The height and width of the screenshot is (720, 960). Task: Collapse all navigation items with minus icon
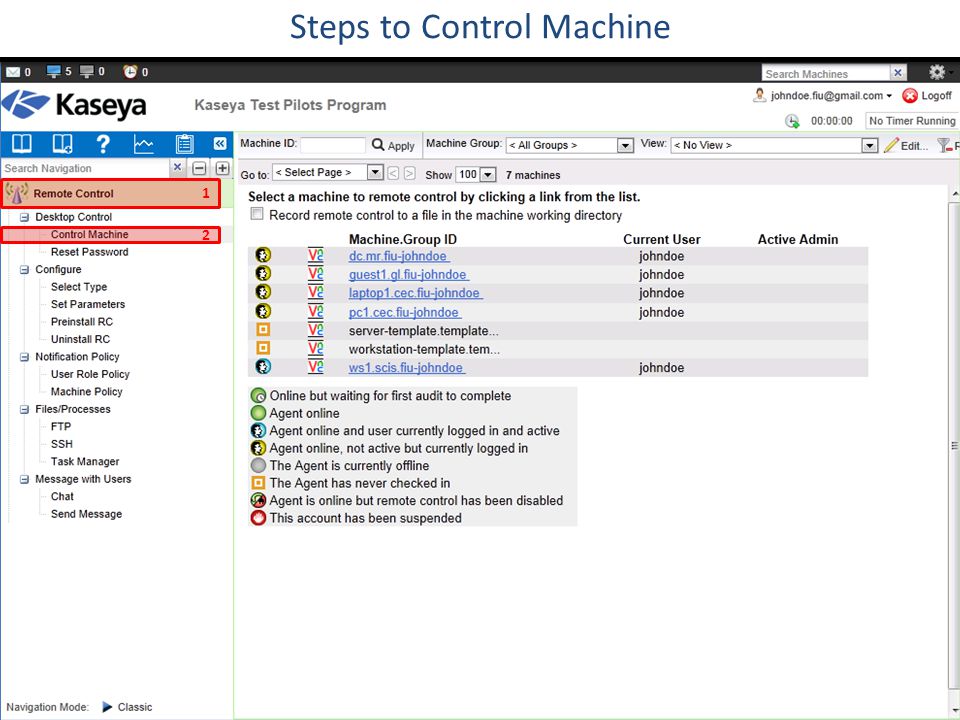pos(199,168)
